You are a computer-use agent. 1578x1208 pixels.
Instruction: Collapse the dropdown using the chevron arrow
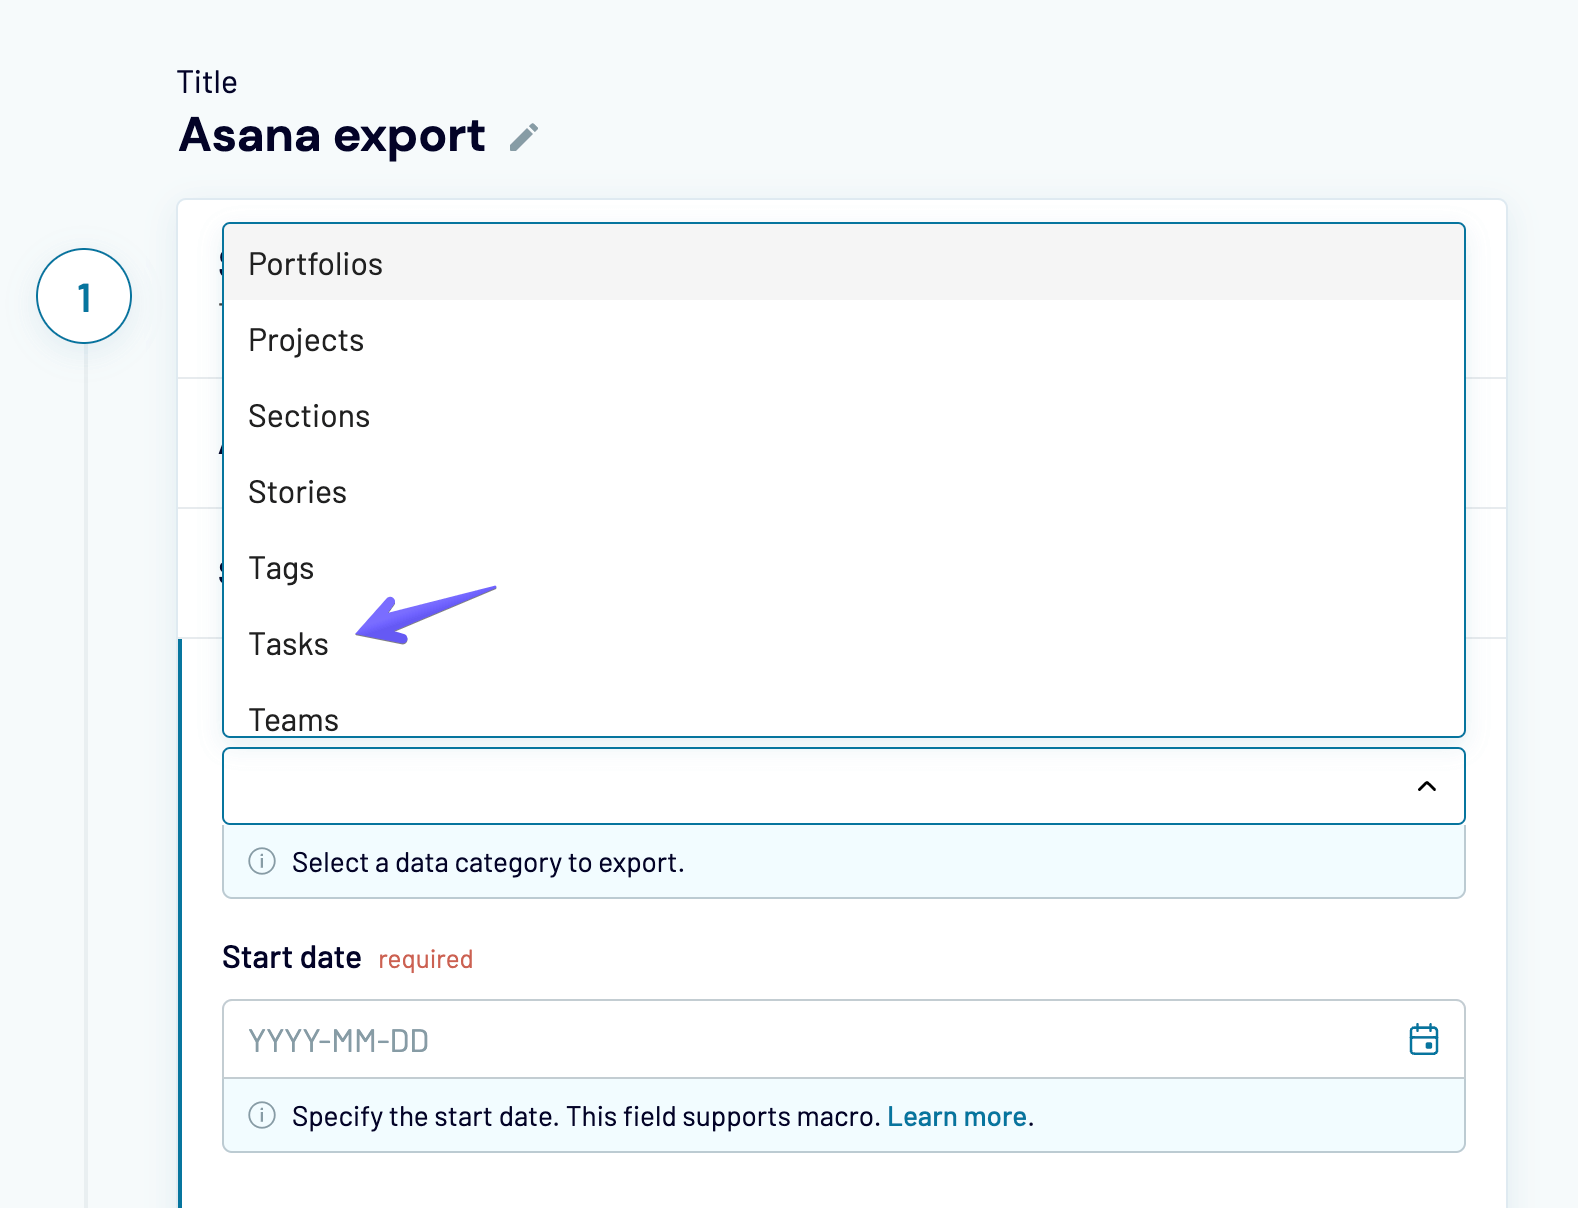tap(1426, 786)
